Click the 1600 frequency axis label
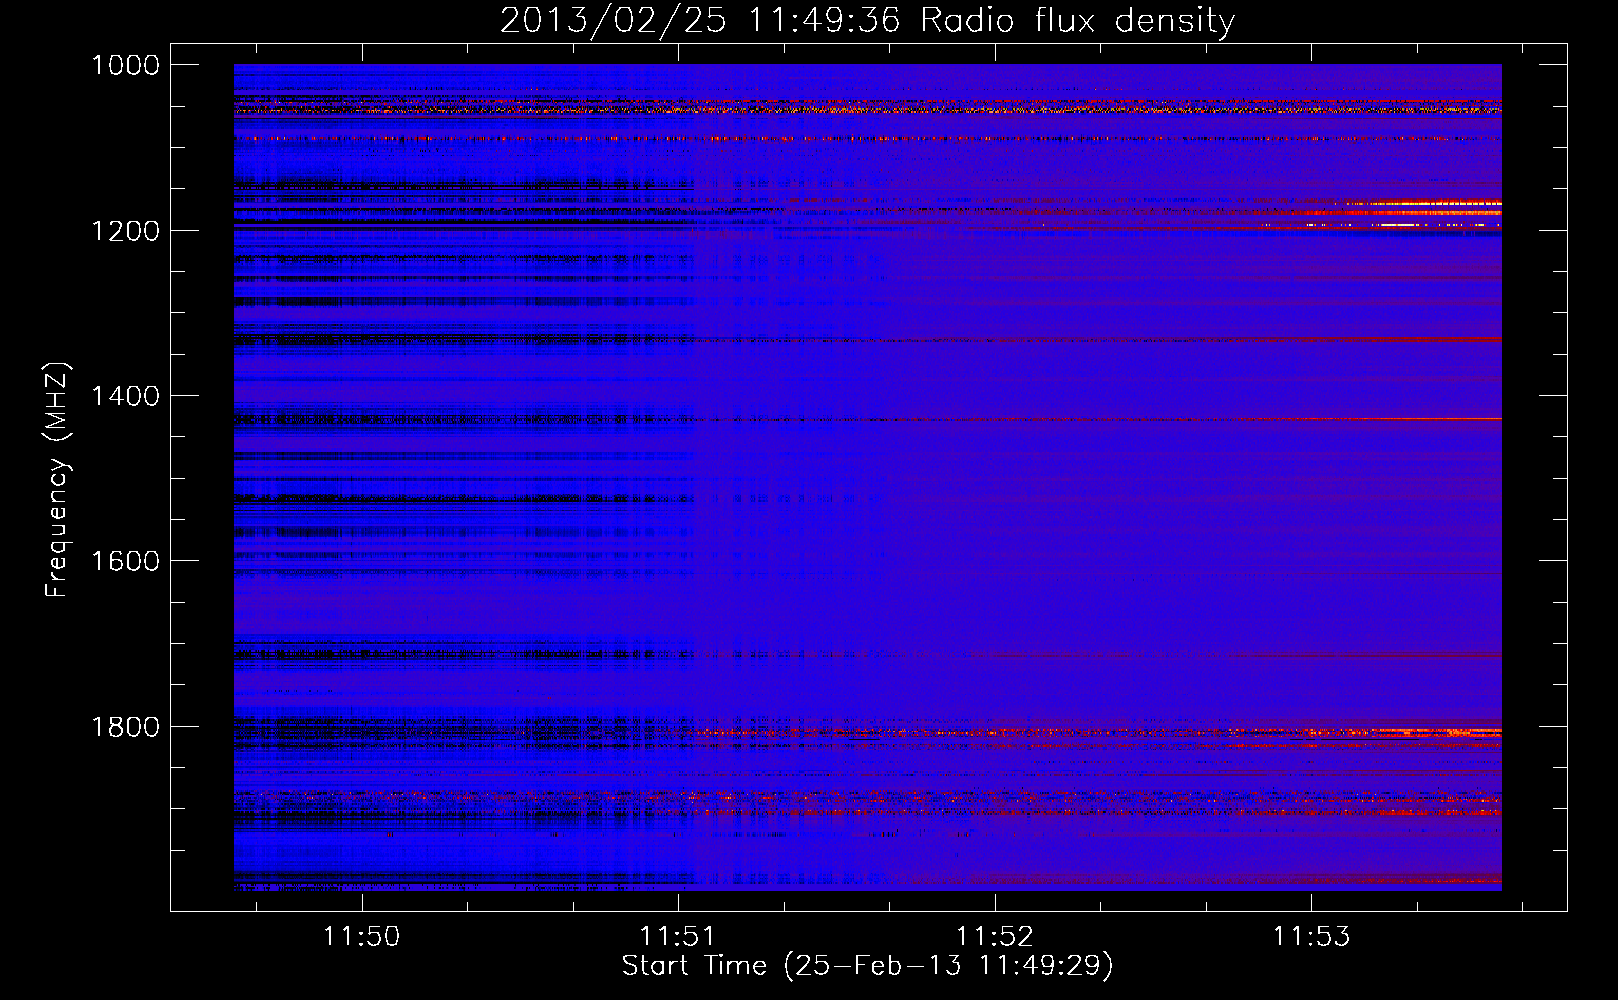The width and height of the screenshot is (1618, 1000). pos(125,561)
